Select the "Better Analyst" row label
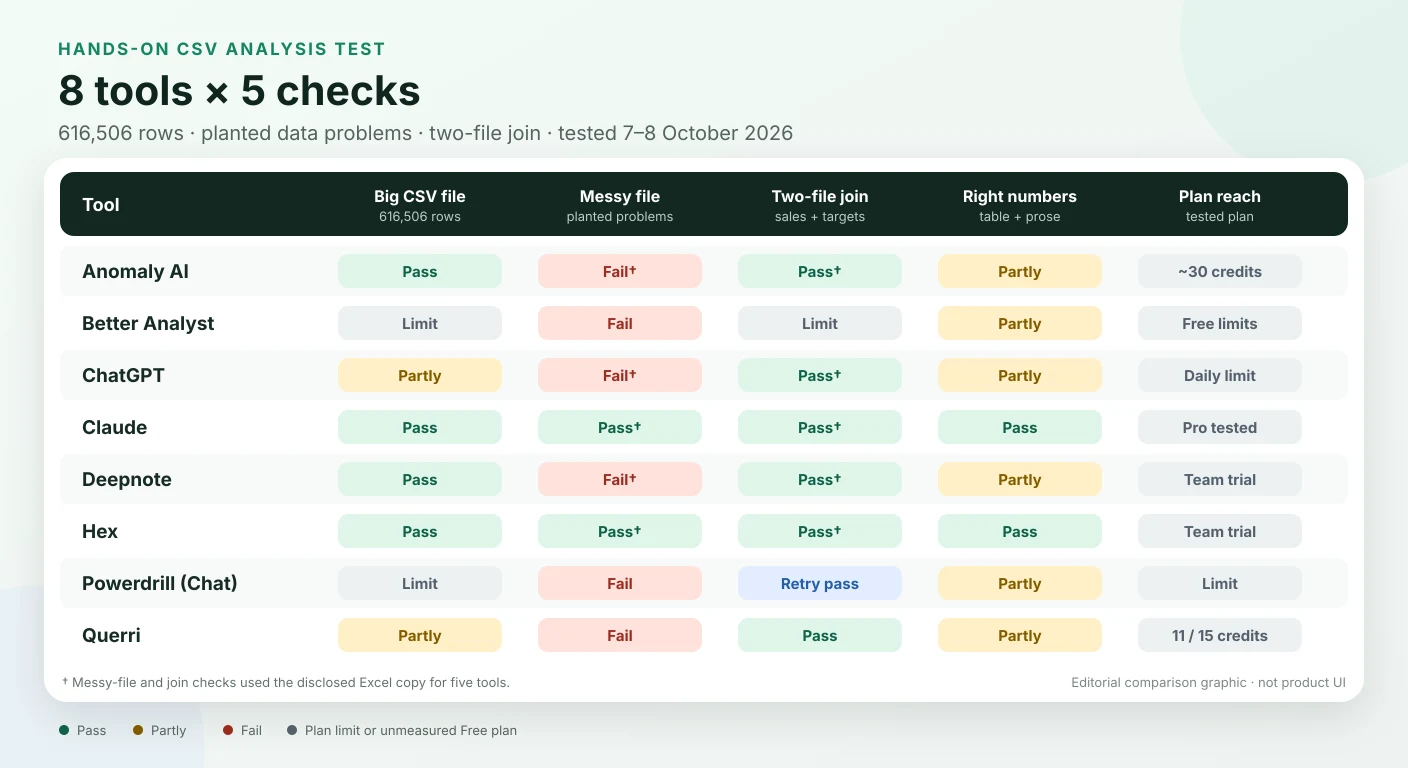The width and height of the screenshot is (1408, 768). point(148,324)
